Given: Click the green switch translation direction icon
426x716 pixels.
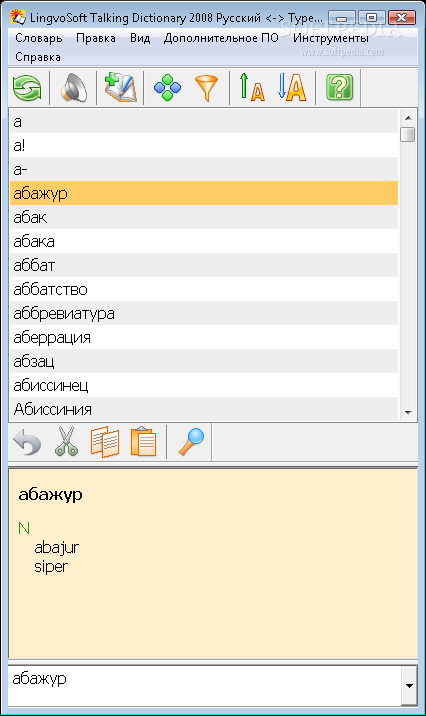Looking at the screenshot, I should (x=27, y=88).
